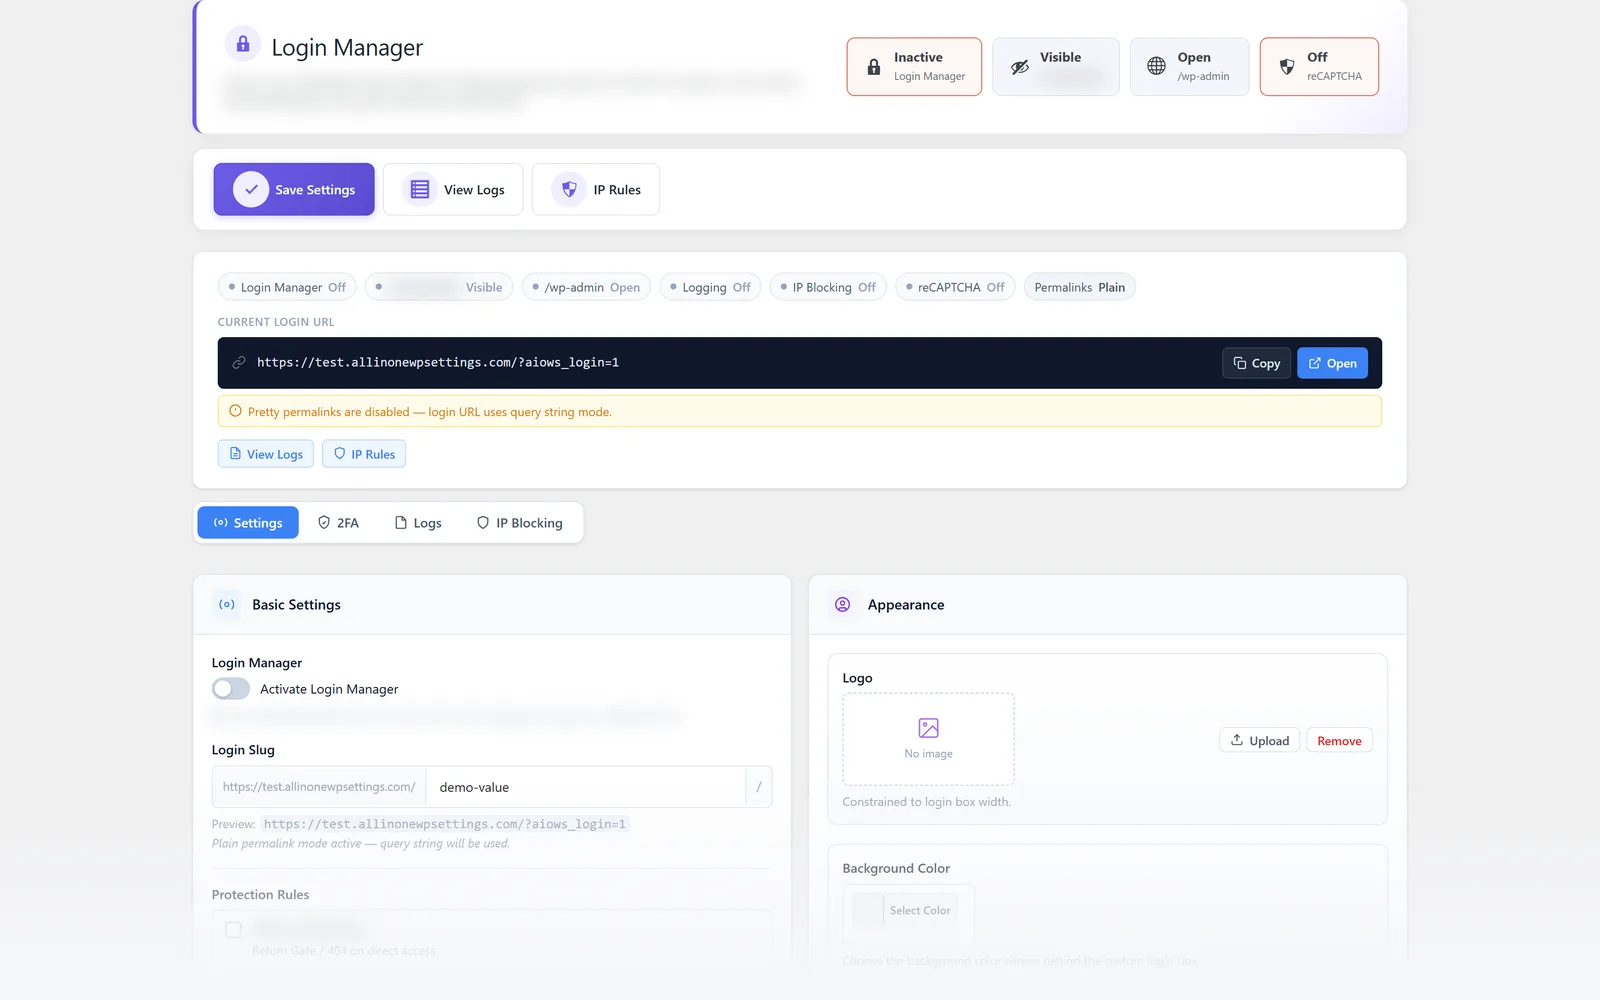Click the Select Color button
The width and height of the screenshot is (1600, 1000).
click(920, 910)
